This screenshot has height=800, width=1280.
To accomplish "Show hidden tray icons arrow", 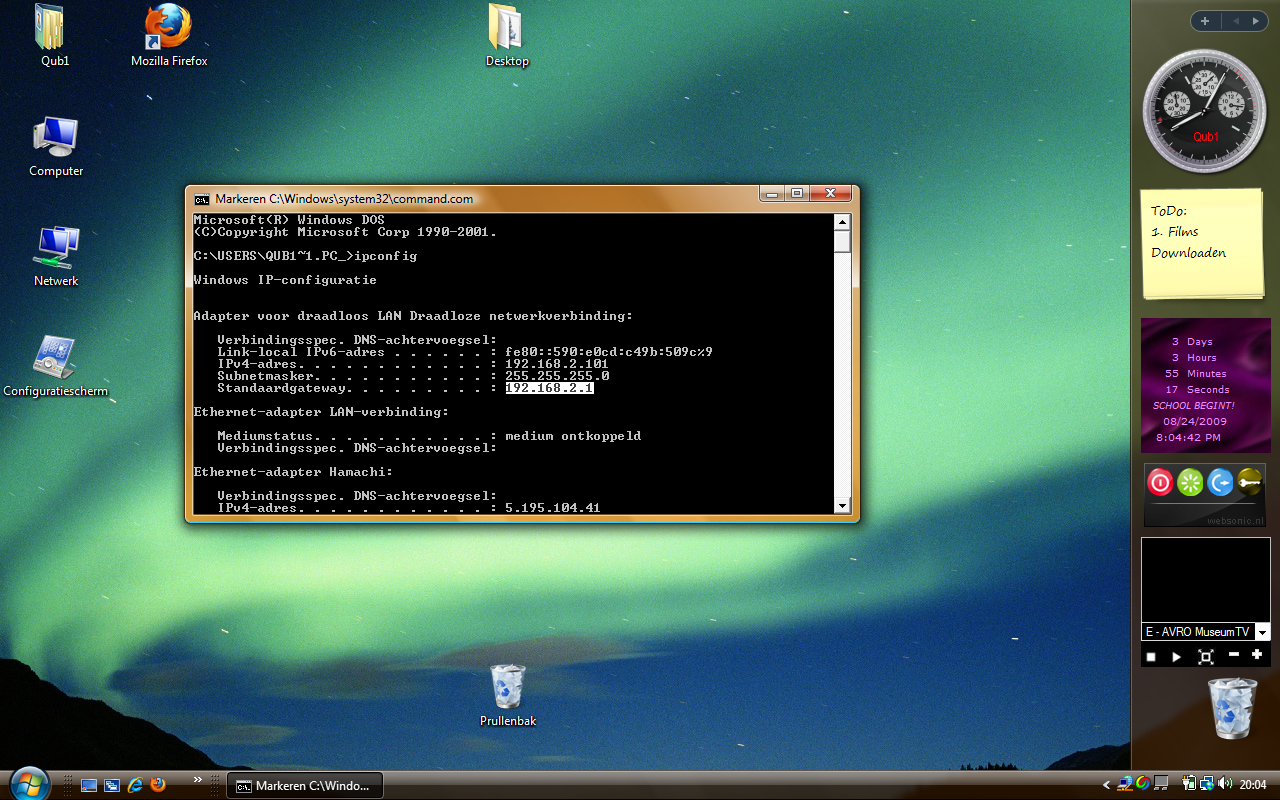I will click(x=1106, y=785).
